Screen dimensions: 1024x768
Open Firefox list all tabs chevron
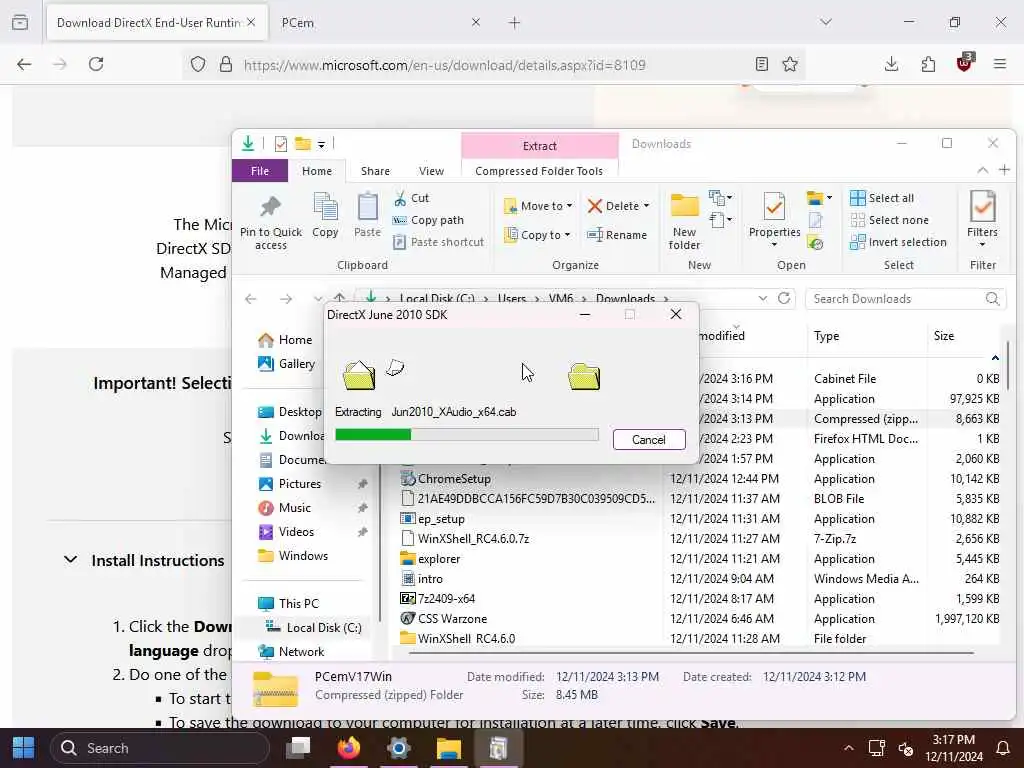(x=826, y=22)
